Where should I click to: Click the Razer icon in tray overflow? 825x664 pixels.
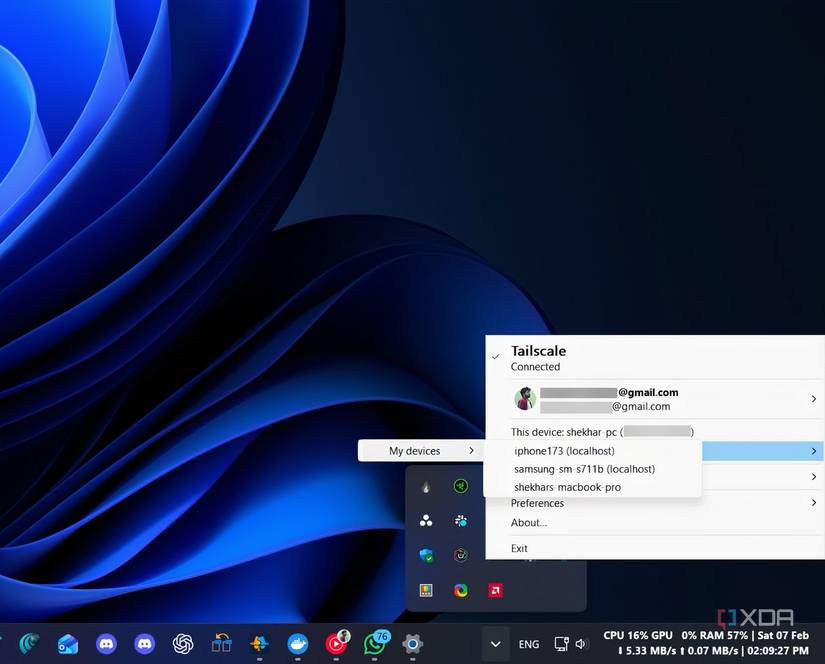461,486
